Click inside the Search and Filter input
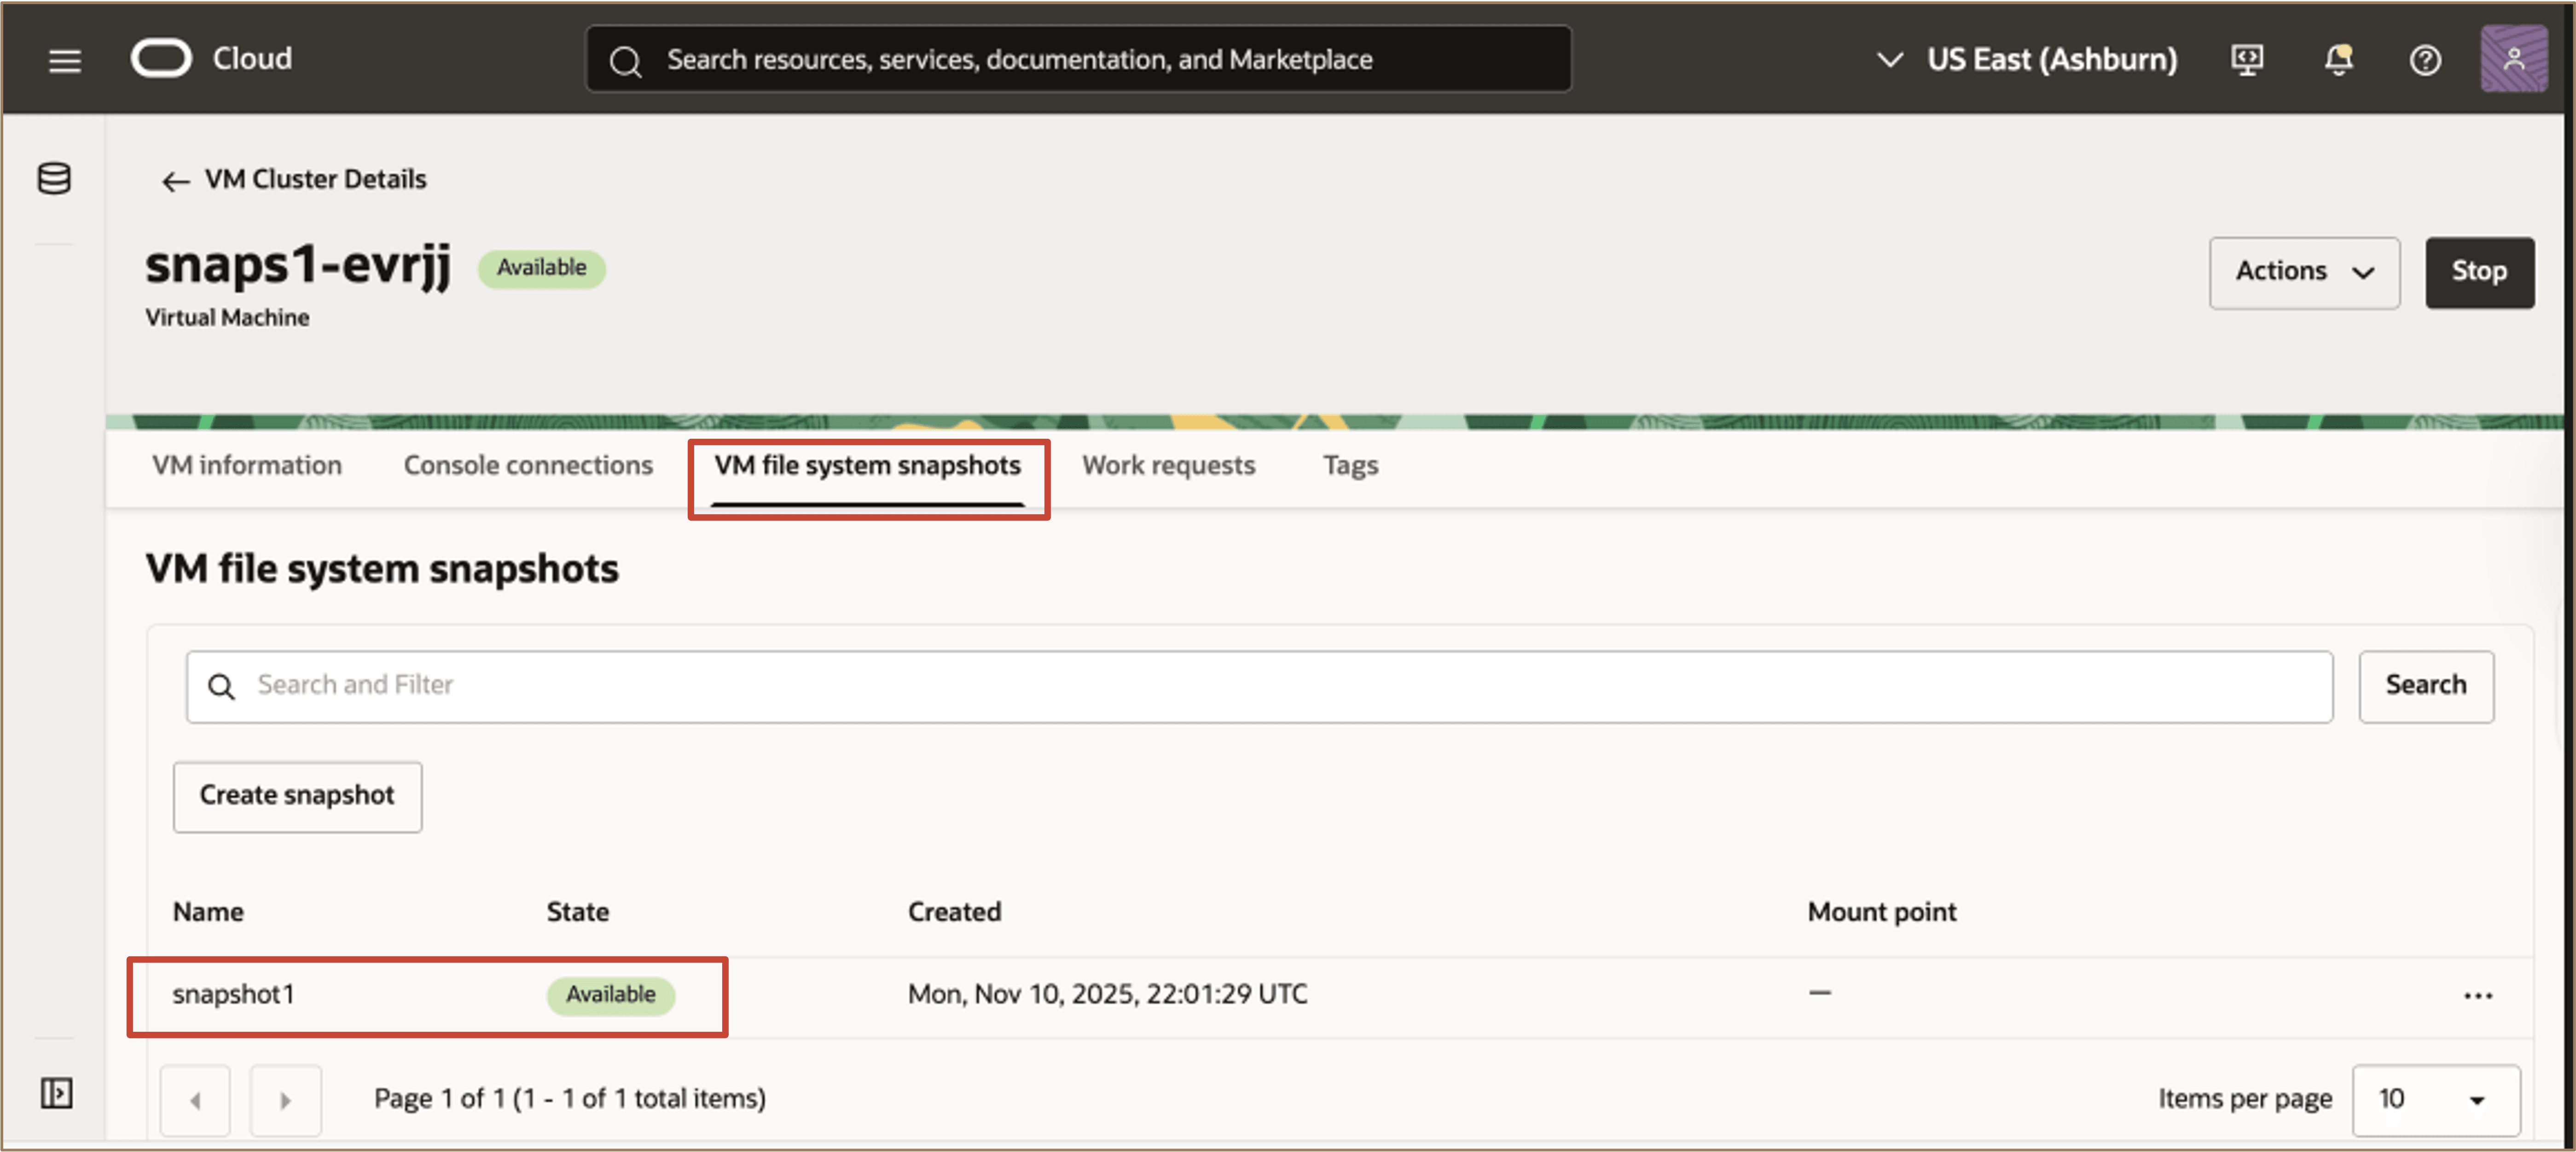2576x1152 pixels. pos(700,686)
